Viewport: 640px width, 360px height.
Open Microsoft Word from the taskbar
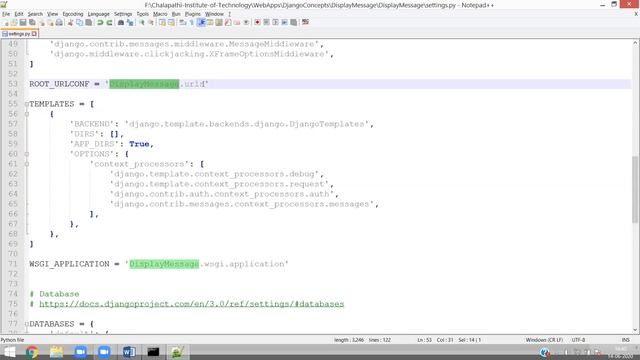(129, 352)
